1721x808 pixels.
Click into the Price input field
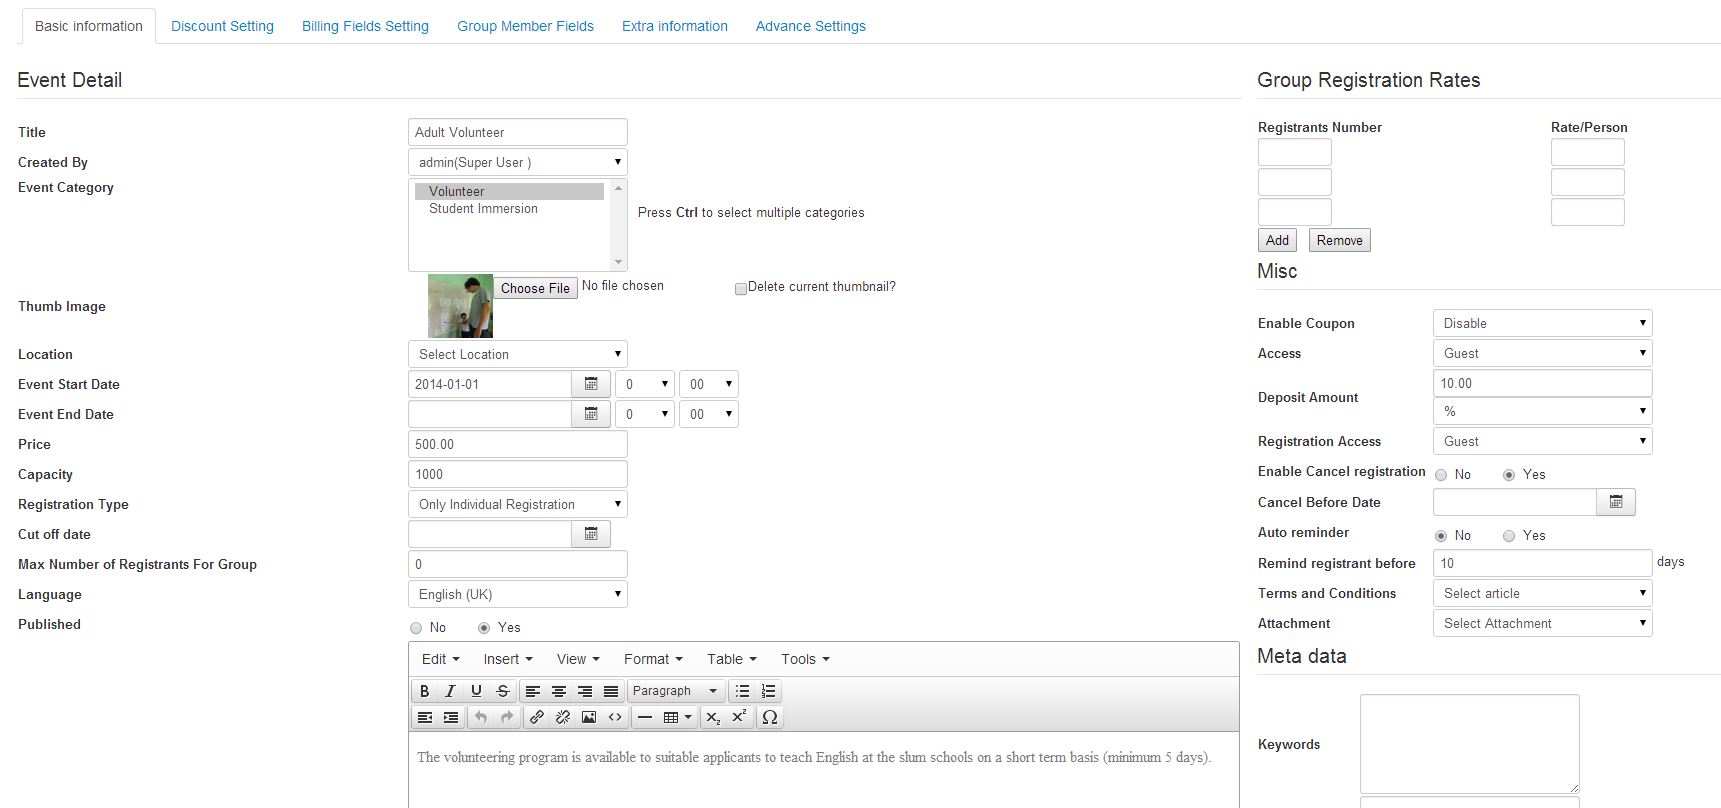pos(517,444)
